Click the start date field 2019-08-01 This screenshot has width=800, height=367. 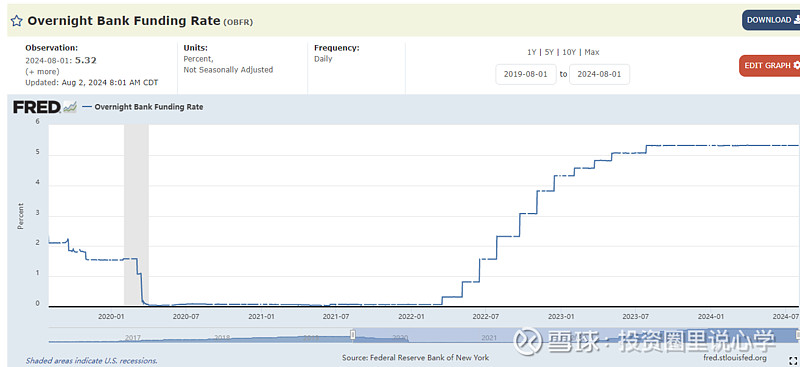pyautogui.click(x=526, y=74)
